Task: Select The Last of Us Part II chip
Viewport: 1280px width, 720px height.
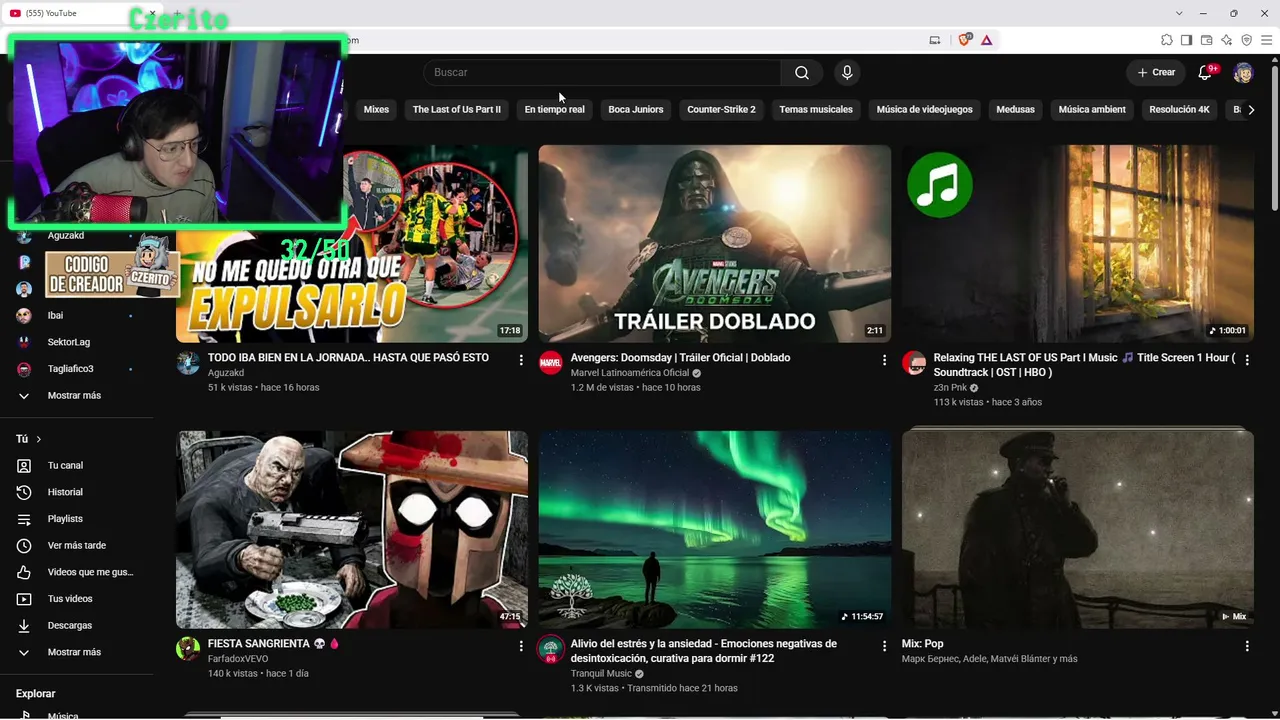Action: coord(456,110)
